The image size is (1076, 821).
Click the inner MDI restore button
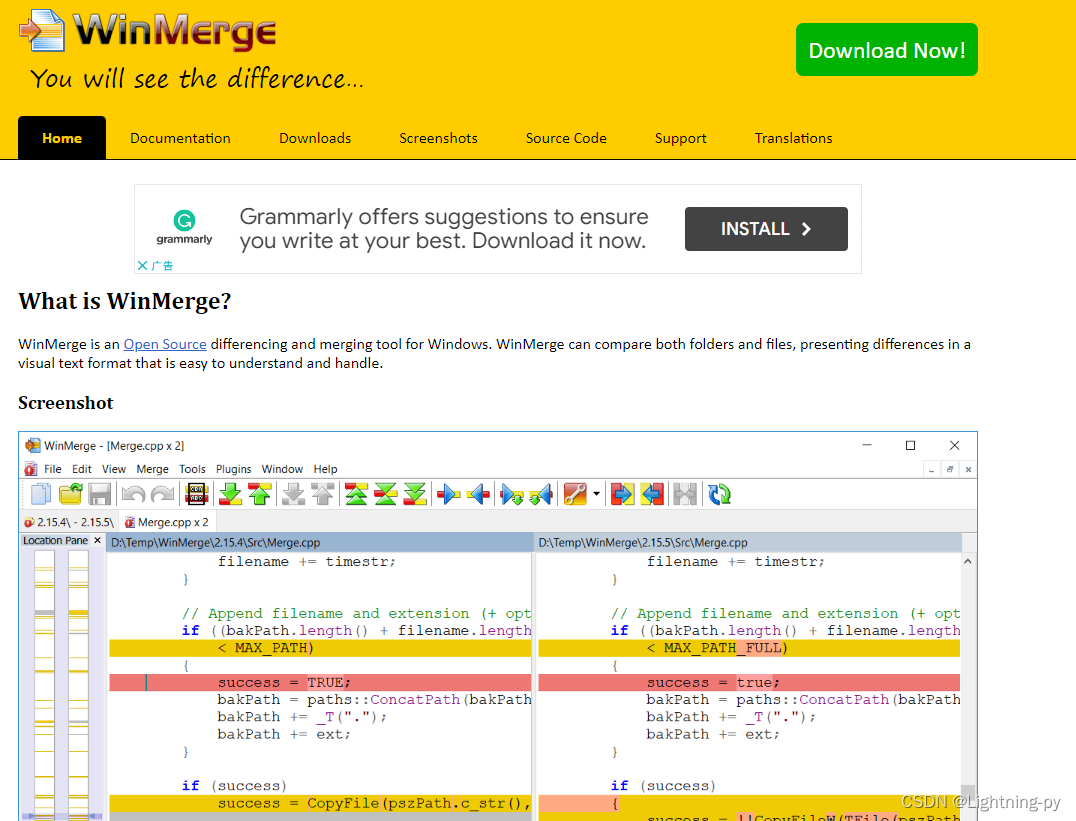tap(950, 470)
